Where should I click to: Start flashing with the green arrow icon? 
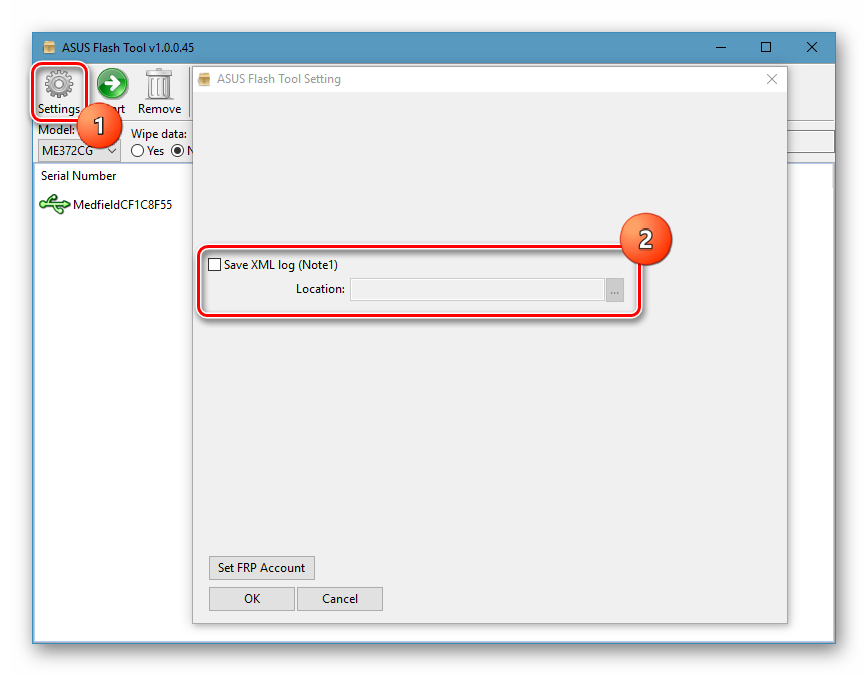pos(112,84)
